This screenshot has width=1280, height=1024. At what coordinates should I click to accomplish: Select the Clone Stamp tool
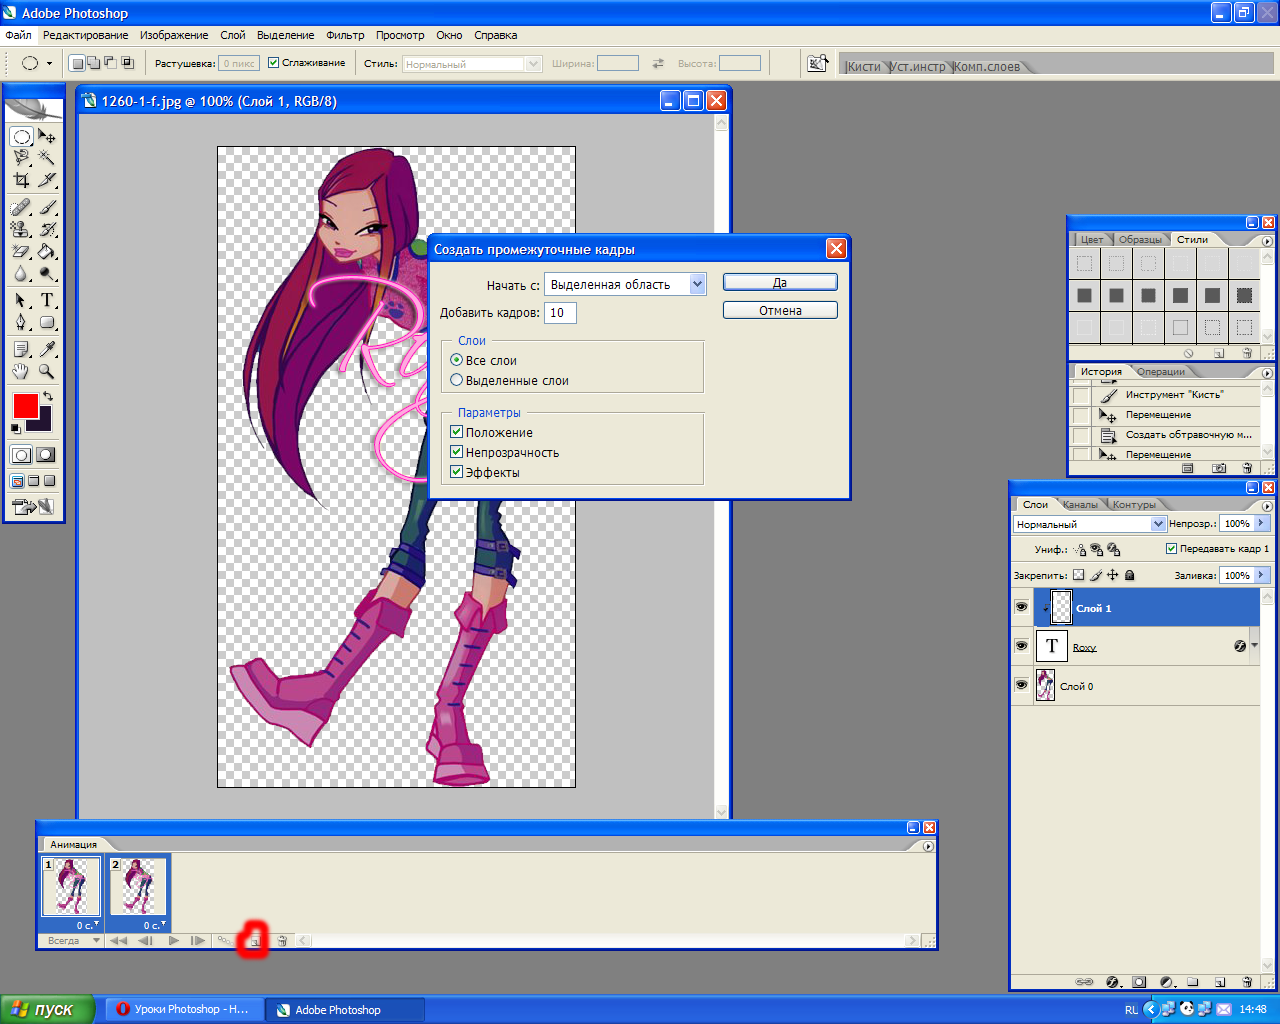click(21, 229)
